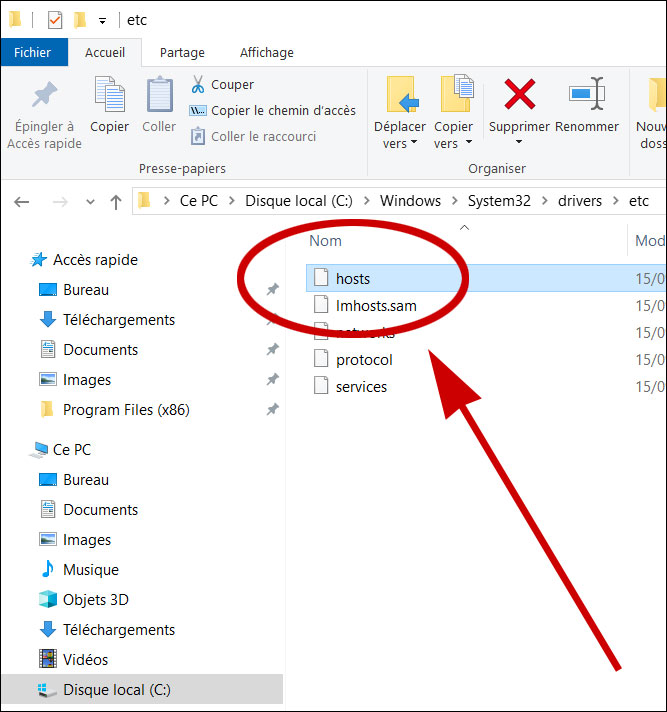
Task: Click the Coller clipboard icon
Action: (x=159, y=94)
